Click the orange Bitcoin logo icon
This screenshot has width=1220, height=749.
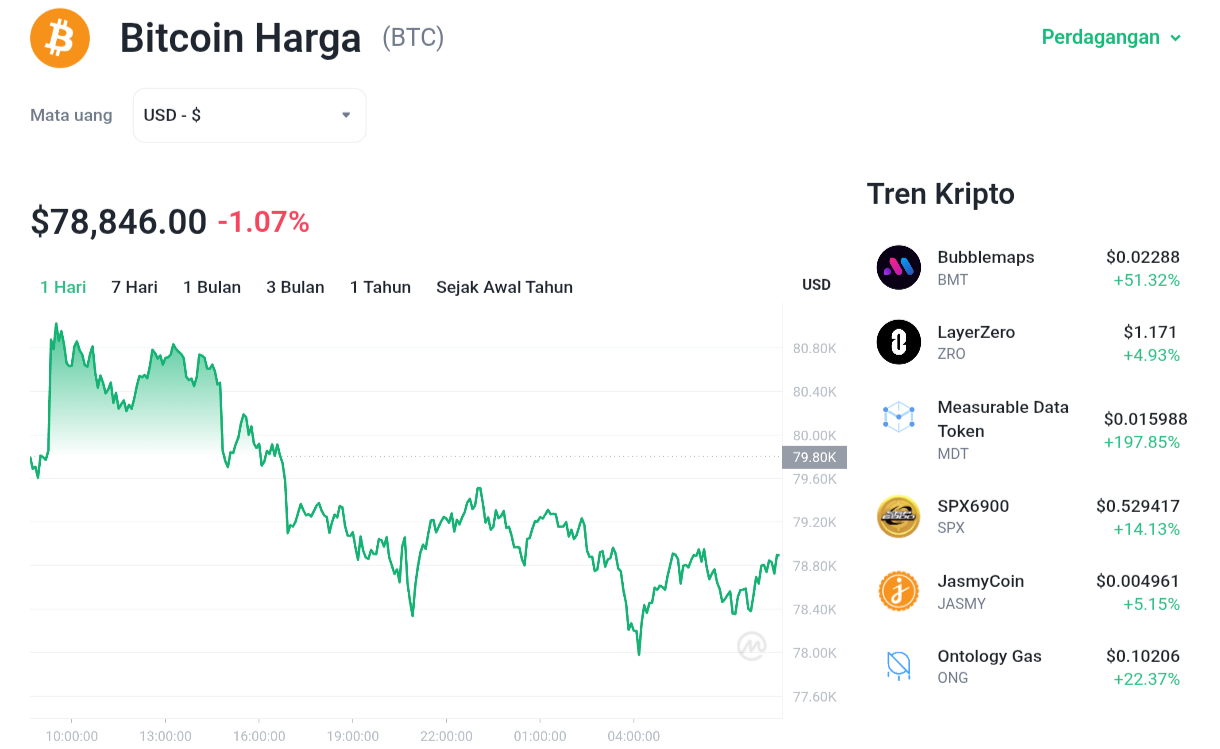60,38
